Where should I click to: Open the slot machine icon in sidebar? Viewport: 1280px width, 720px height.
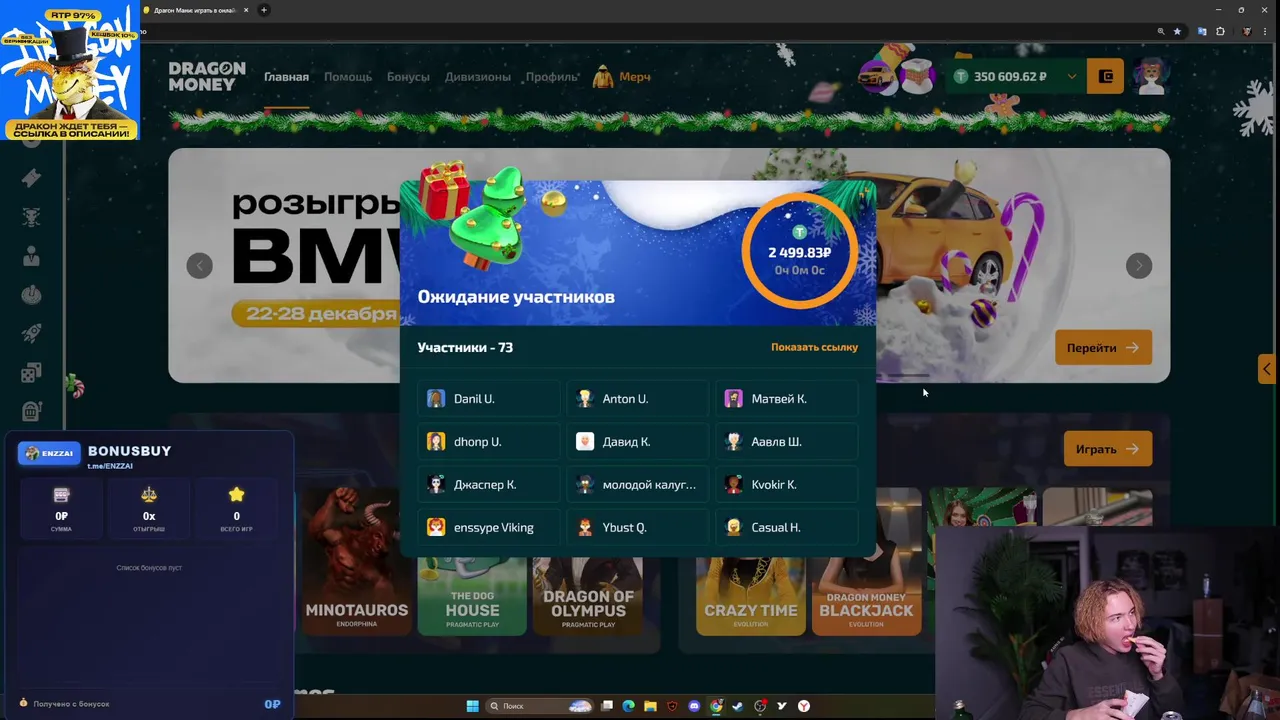[31, 411]
